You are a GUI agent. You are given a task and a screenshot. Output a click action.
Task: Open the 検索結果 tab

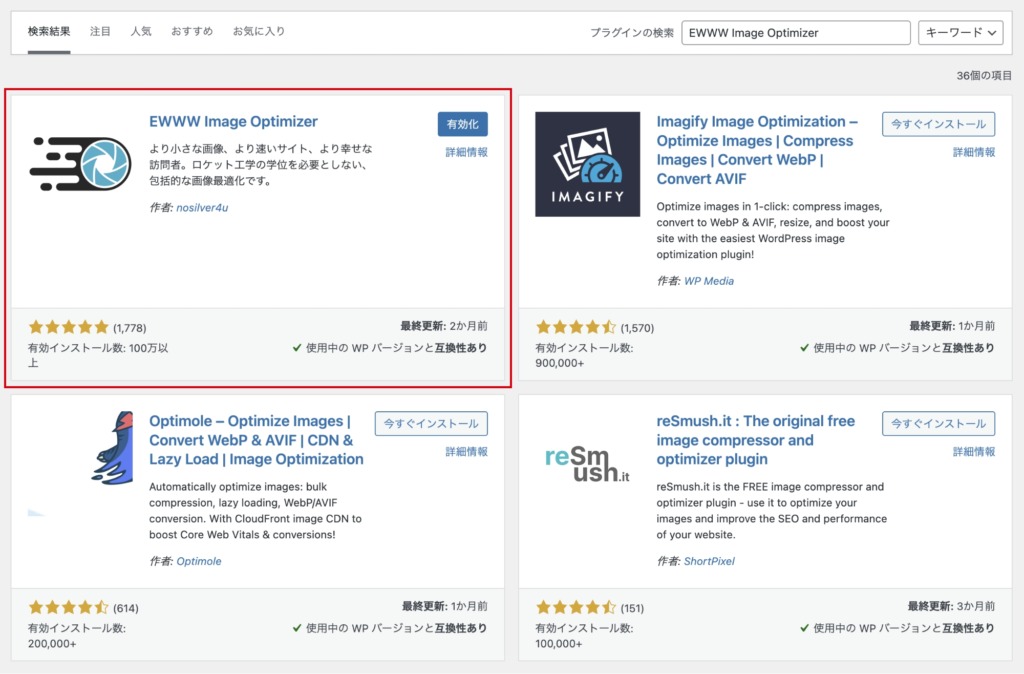49,31
